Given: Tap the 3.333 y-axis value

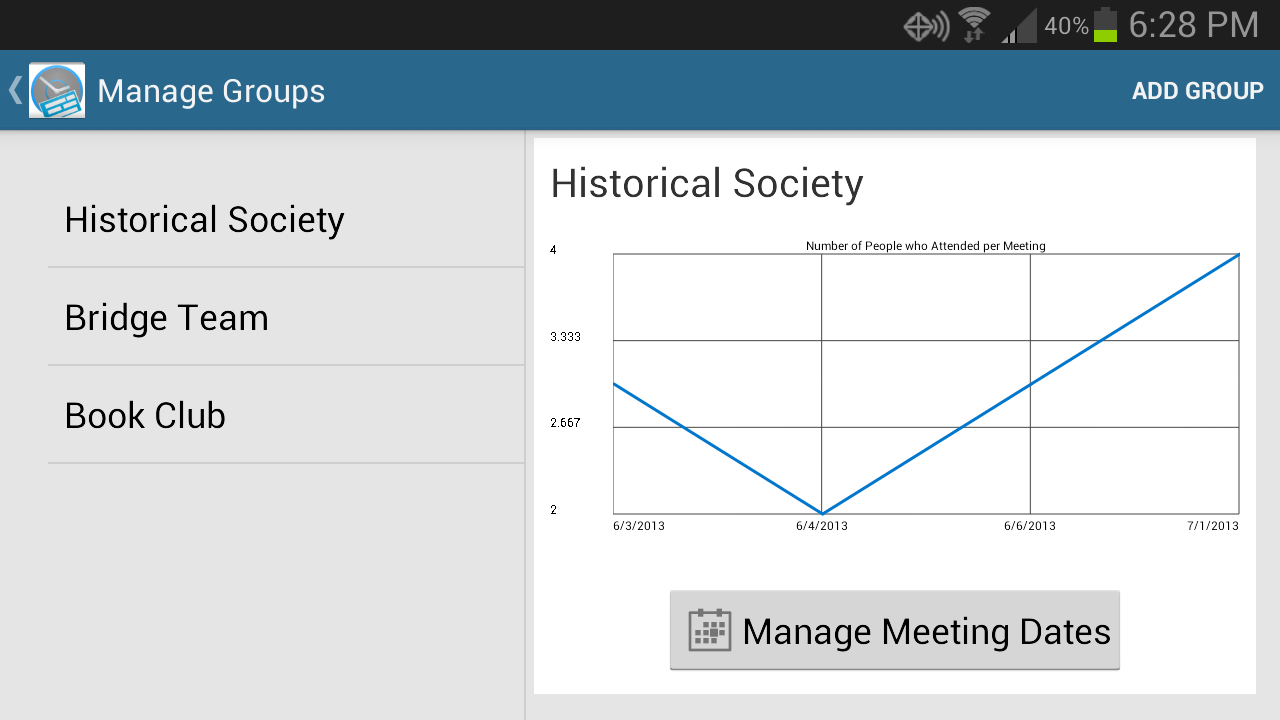Looking at the screenshot, I should pyautogui.click(x=565, y=337).
